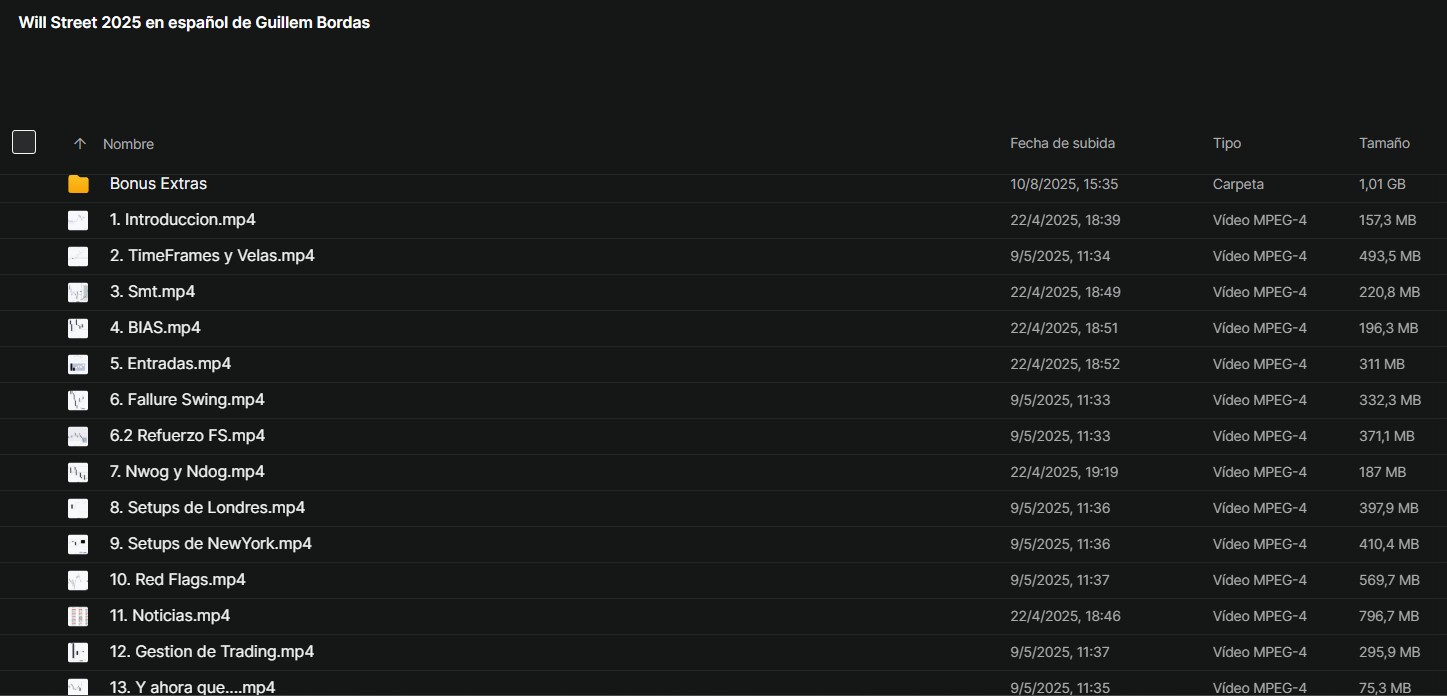Viewport: 1447px width, 696px height.
Task: Click the 7. Nwog y Ndog.mp4 icon
Action: (x=78, y=472)
